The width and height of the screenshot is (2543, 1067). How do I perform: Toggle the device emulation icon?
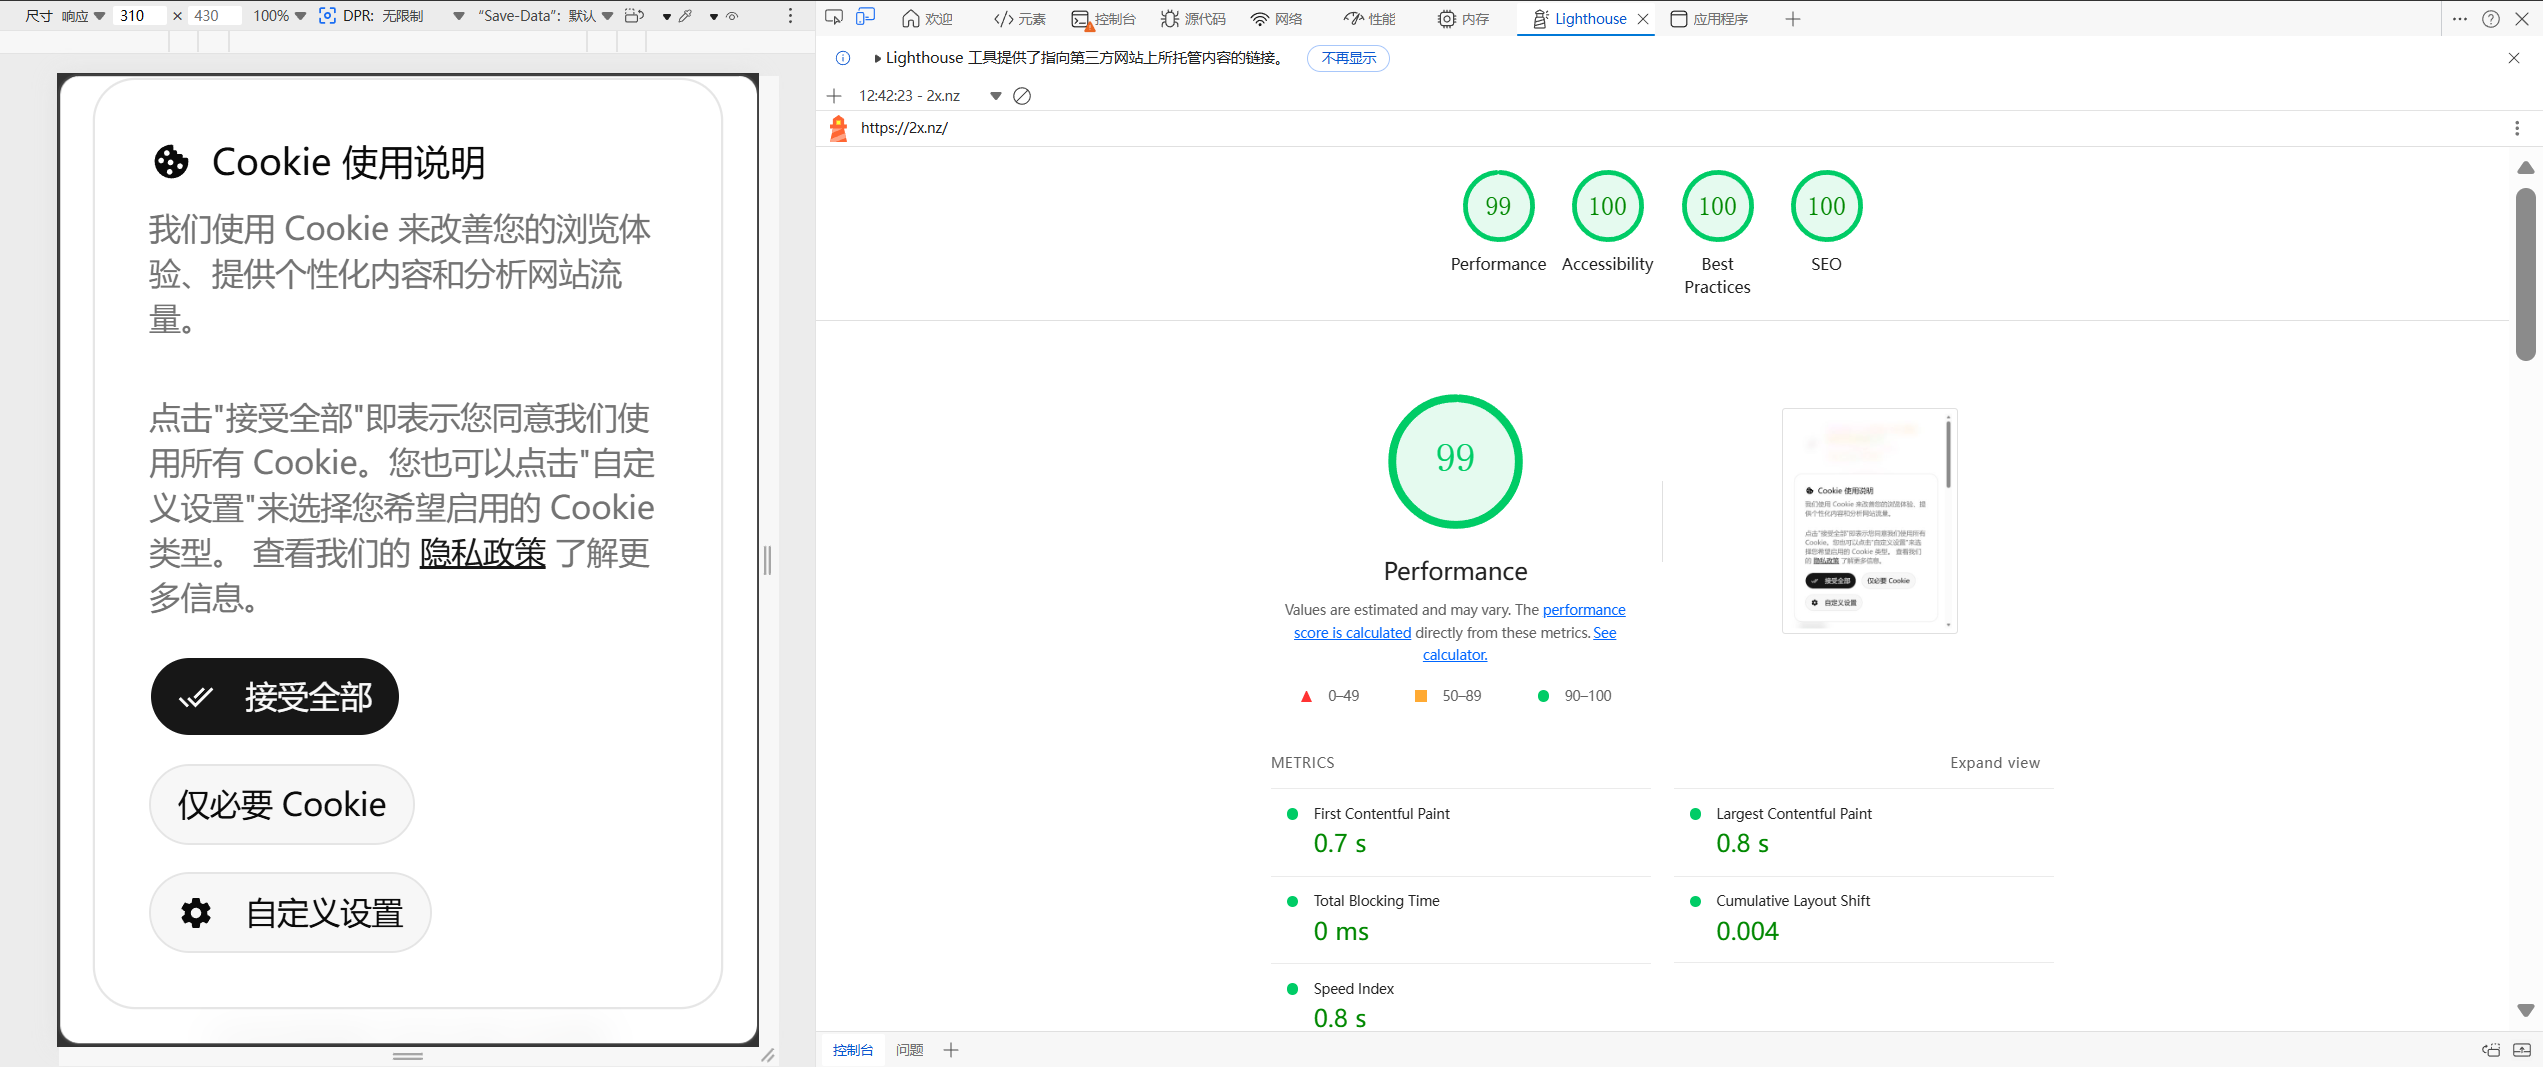pos(866,18)
